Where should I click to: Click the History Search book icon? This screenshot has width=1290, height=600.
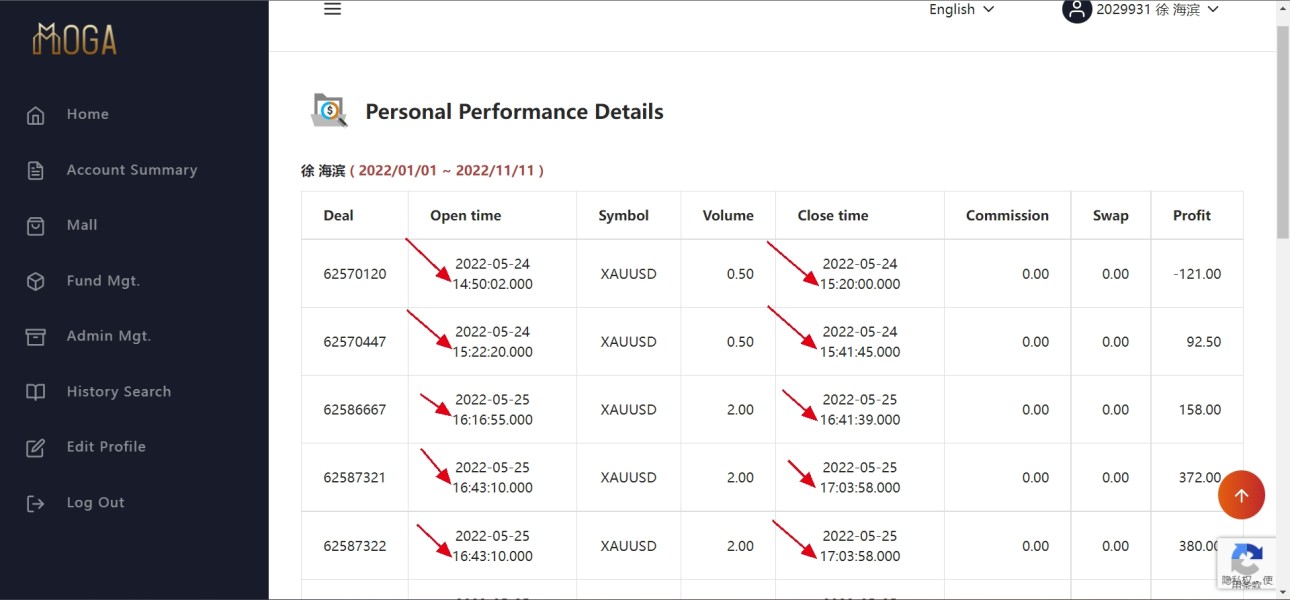[36, 392]
